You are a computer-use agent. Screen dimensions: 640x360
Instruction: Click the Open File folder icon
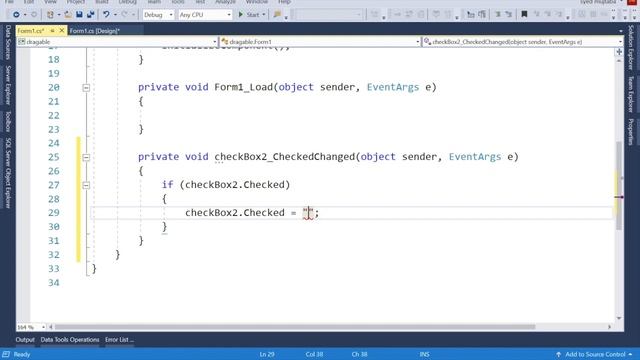point(68,15)
